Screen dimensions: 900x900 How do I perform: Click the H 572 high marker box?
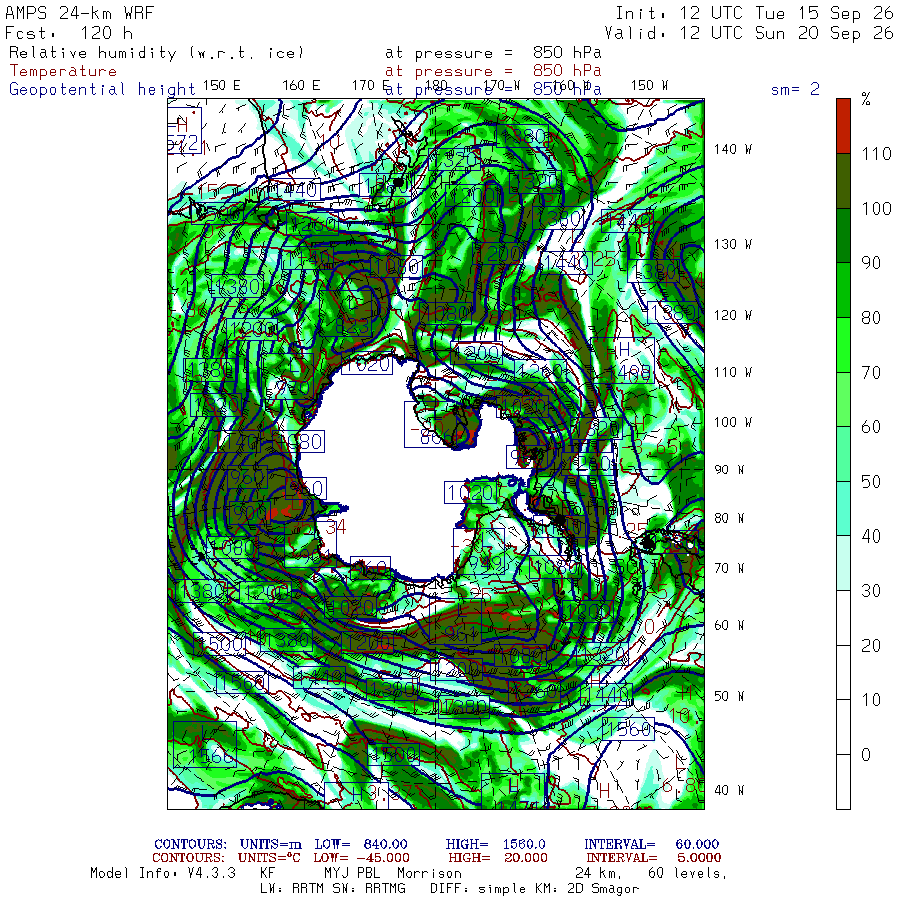coord(184,131)
